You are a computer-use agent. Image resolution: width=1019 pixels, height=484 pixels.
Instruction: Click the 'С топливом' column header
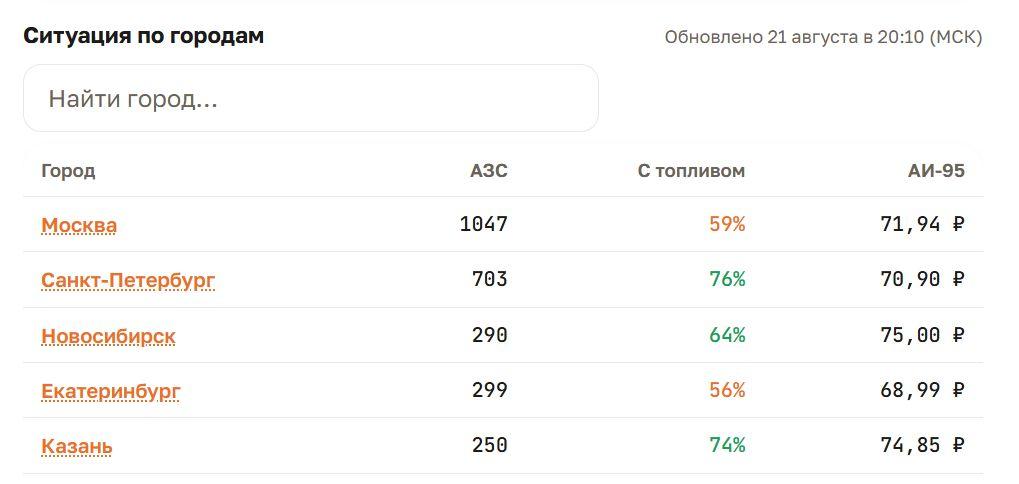tap(691, 171)
